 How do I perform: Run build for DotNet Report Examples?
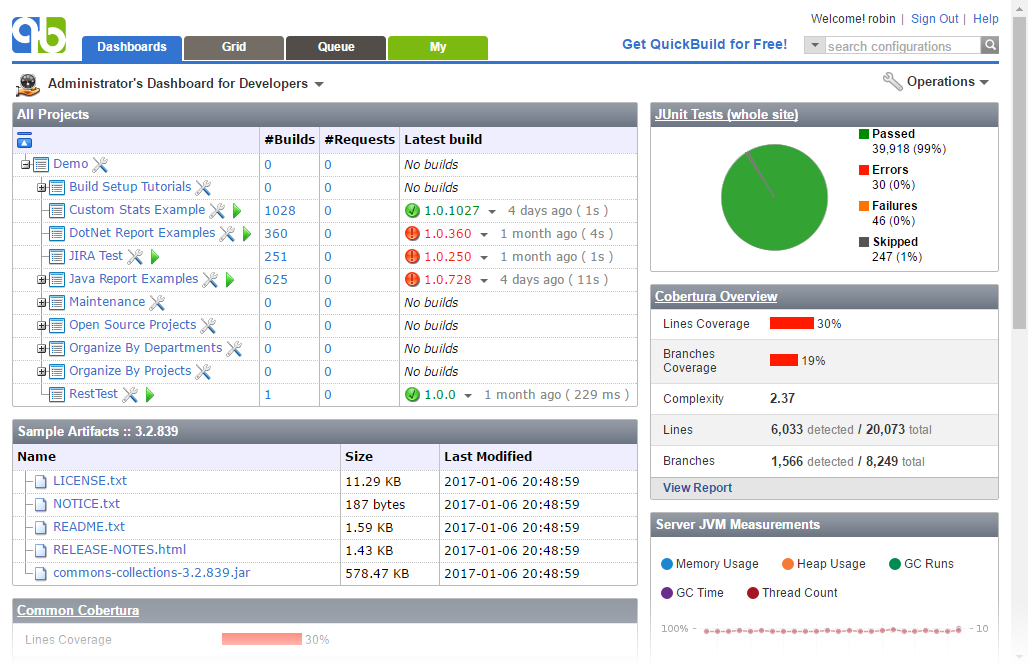(247, 233)
